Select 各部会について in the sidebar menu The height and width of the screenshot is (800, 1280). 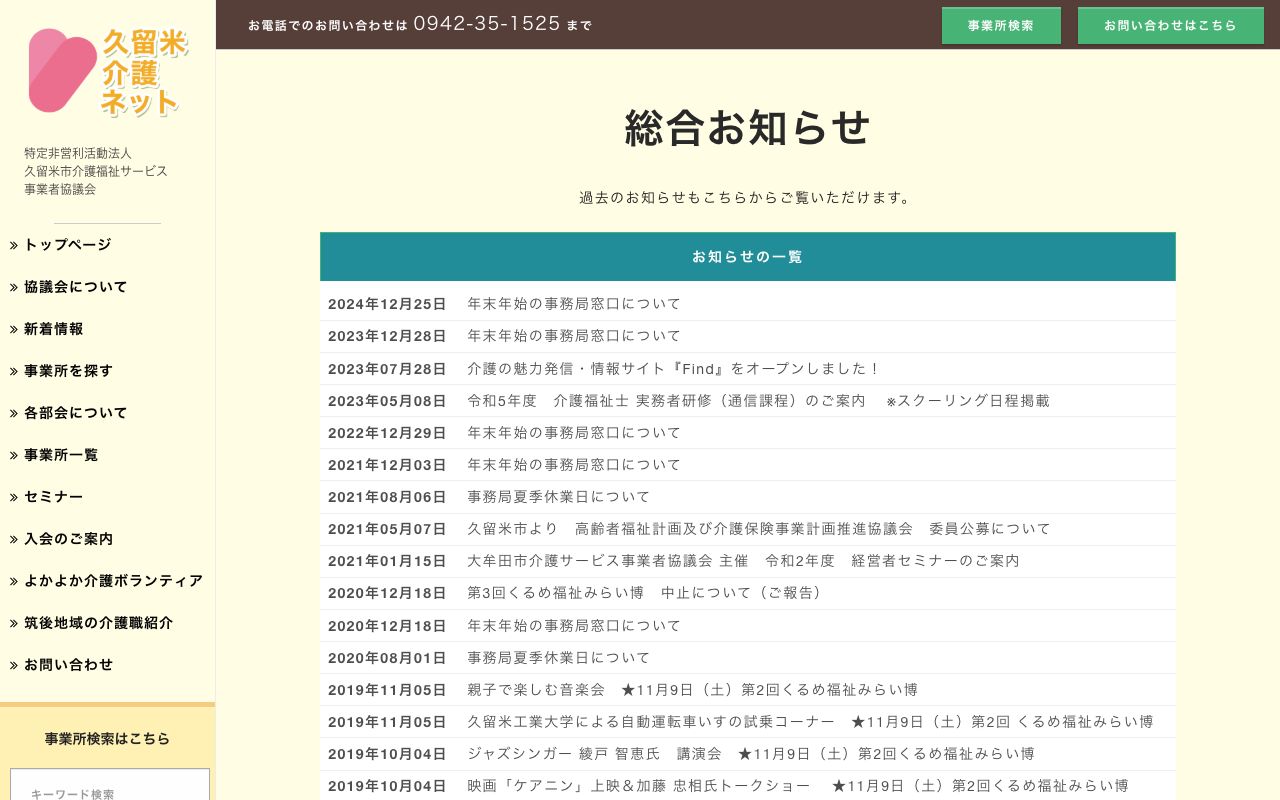(x=75, y=413)
